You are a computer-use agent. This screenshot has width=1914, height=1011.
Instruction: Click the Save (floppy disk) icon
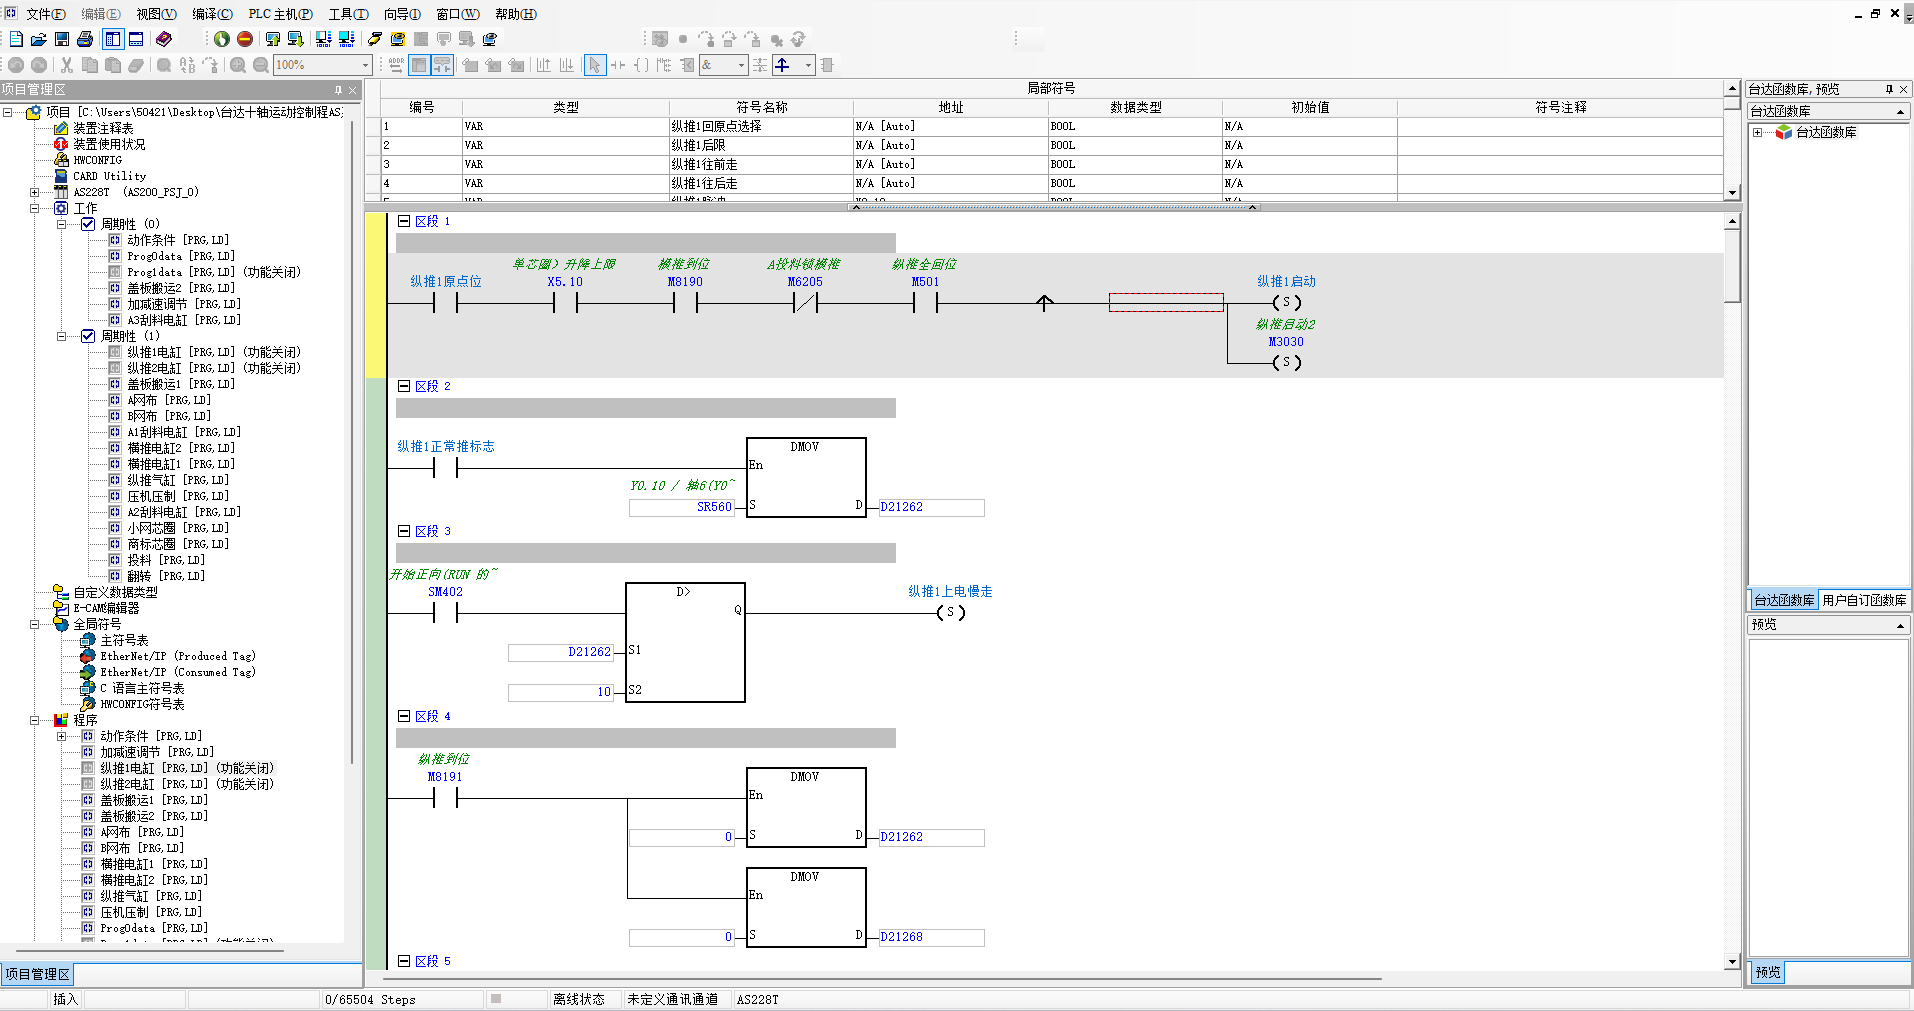[62, 39]
